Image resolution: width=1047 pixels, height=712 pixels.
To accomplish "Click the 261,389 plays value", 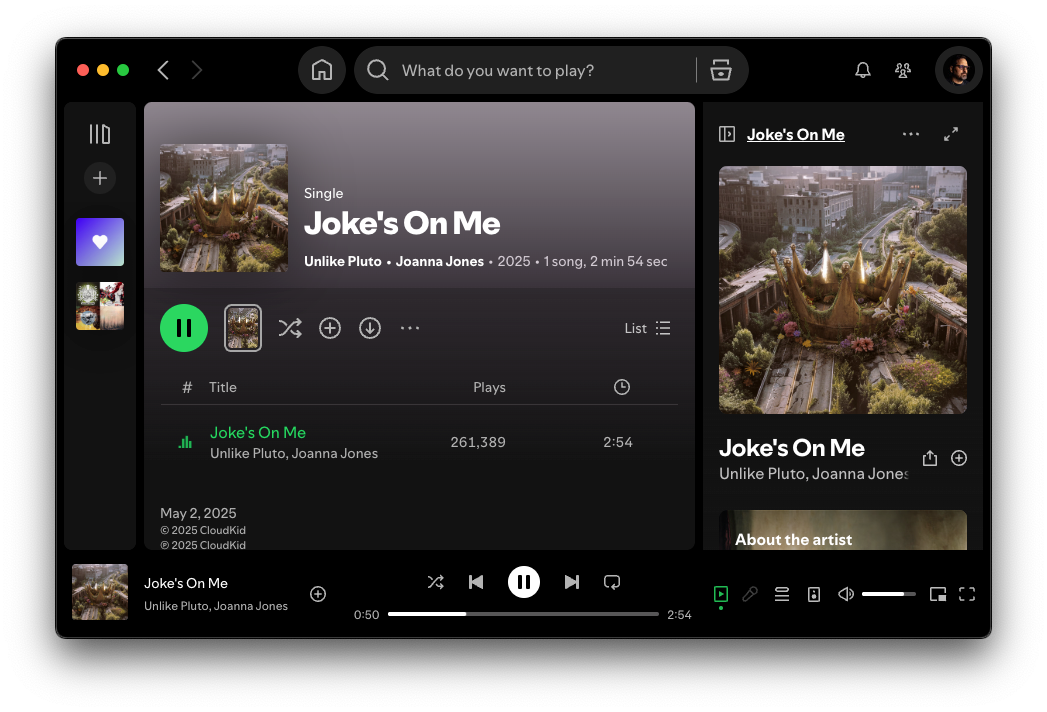I will (x=478, y=442).
